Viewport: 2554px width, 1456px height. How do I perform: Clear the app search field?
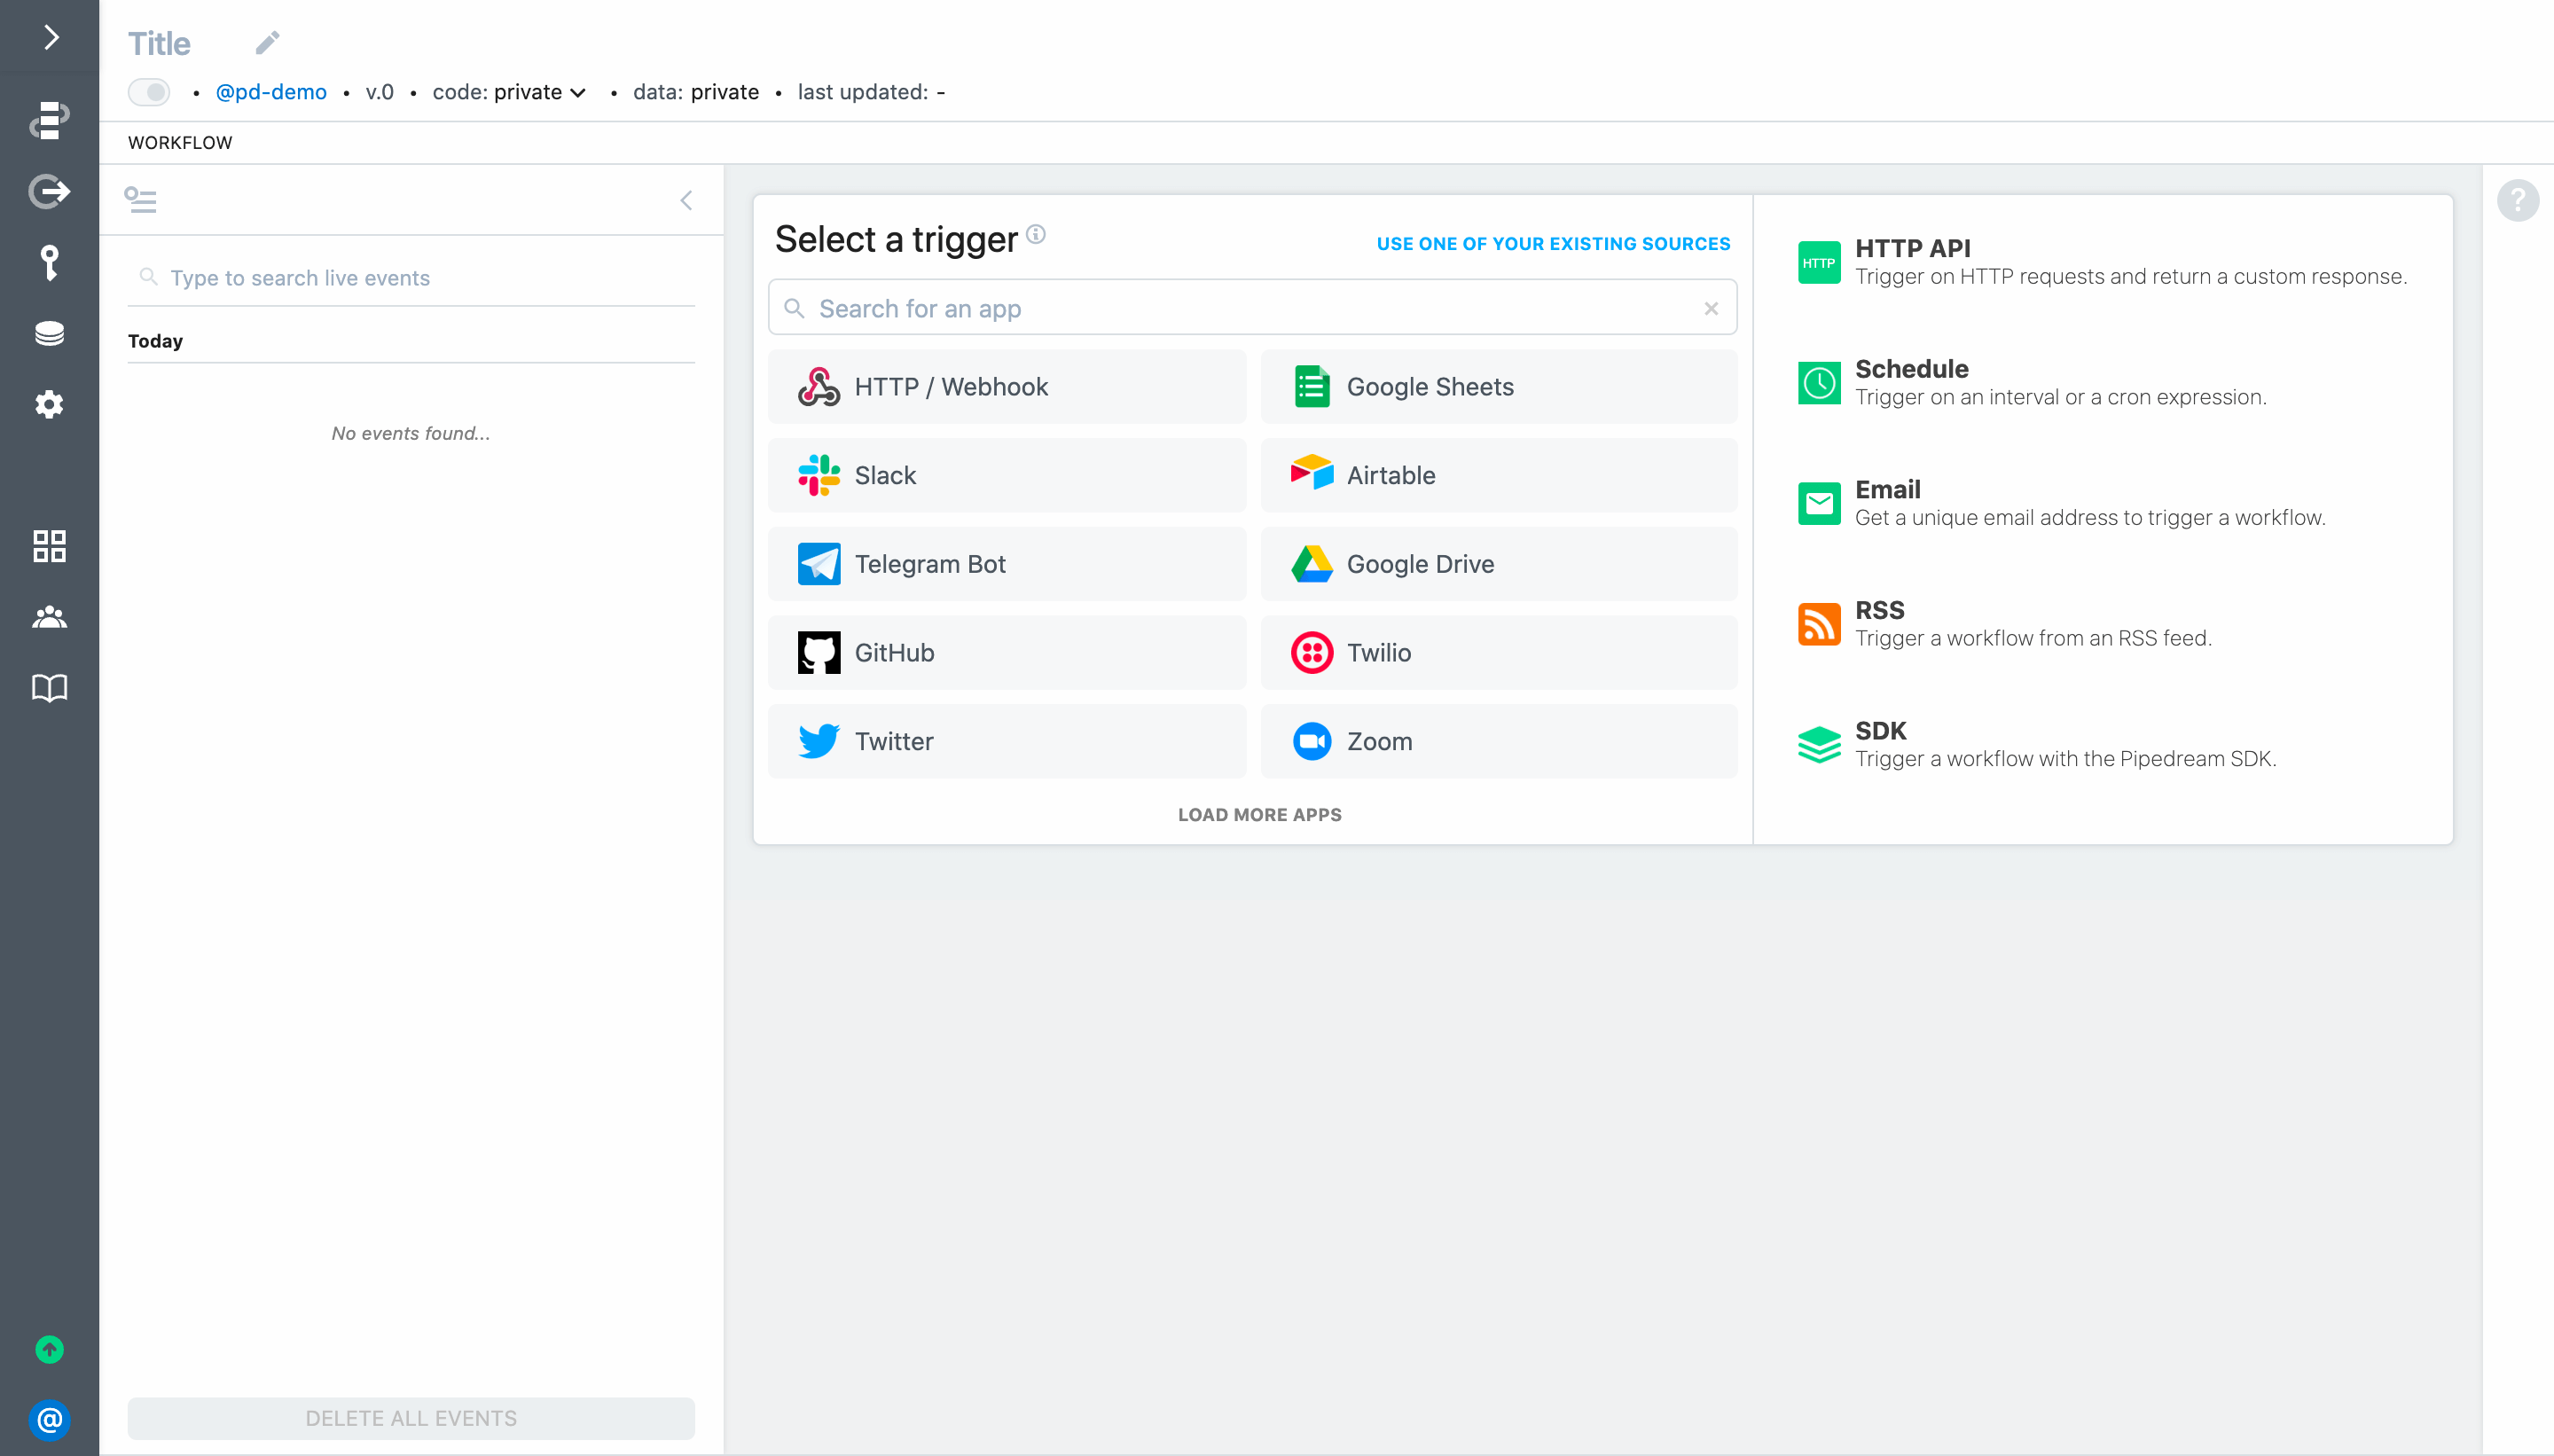tap(1711, 309)
